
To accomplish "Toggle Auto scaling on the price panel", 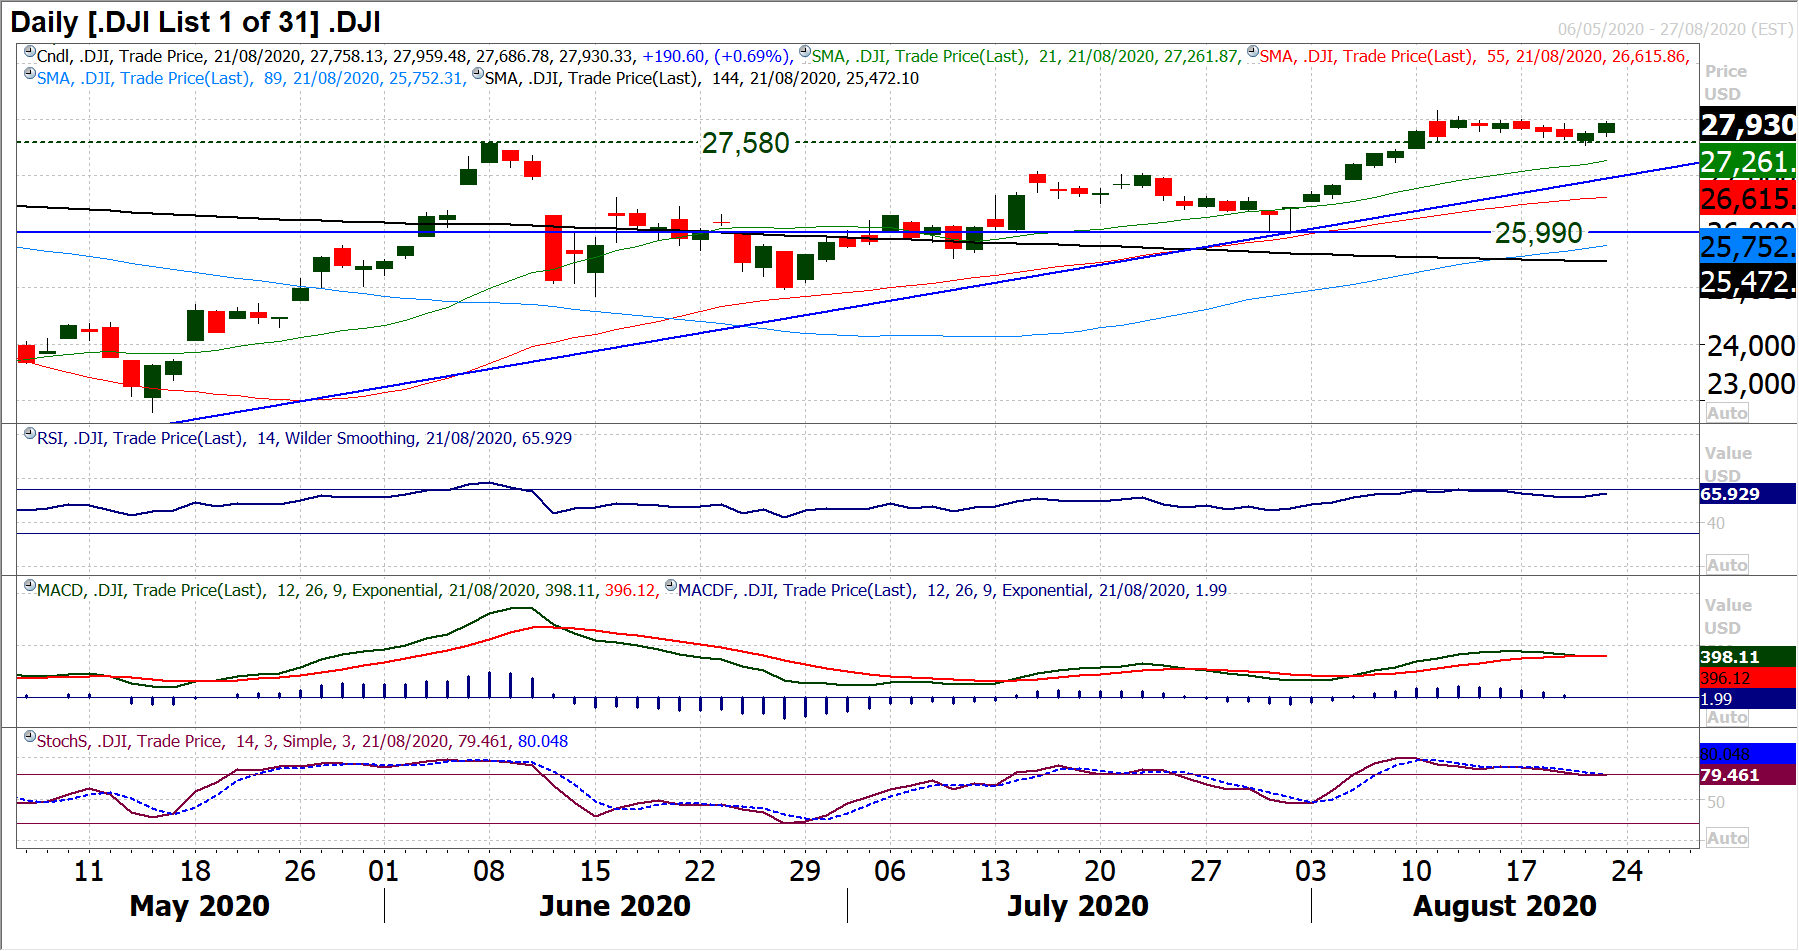I will pos(1727,413).
